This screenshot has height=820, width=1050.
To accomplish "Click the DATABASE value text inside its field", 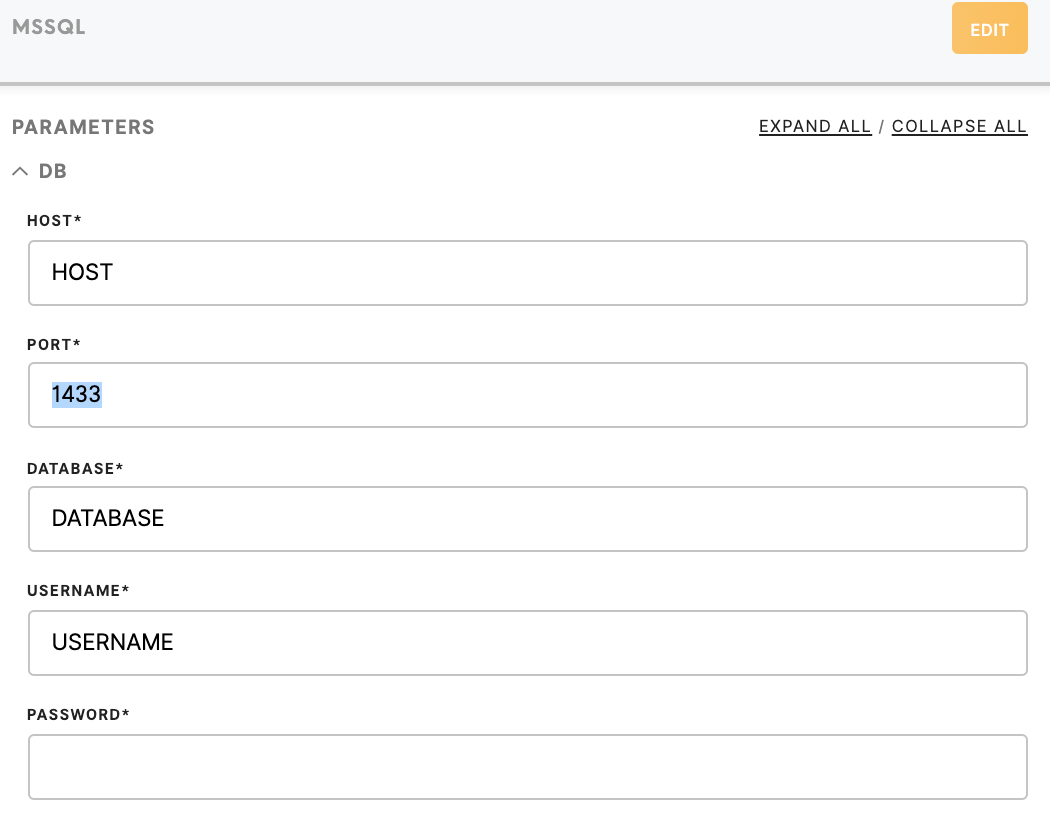I will click(x=108, y=518).
